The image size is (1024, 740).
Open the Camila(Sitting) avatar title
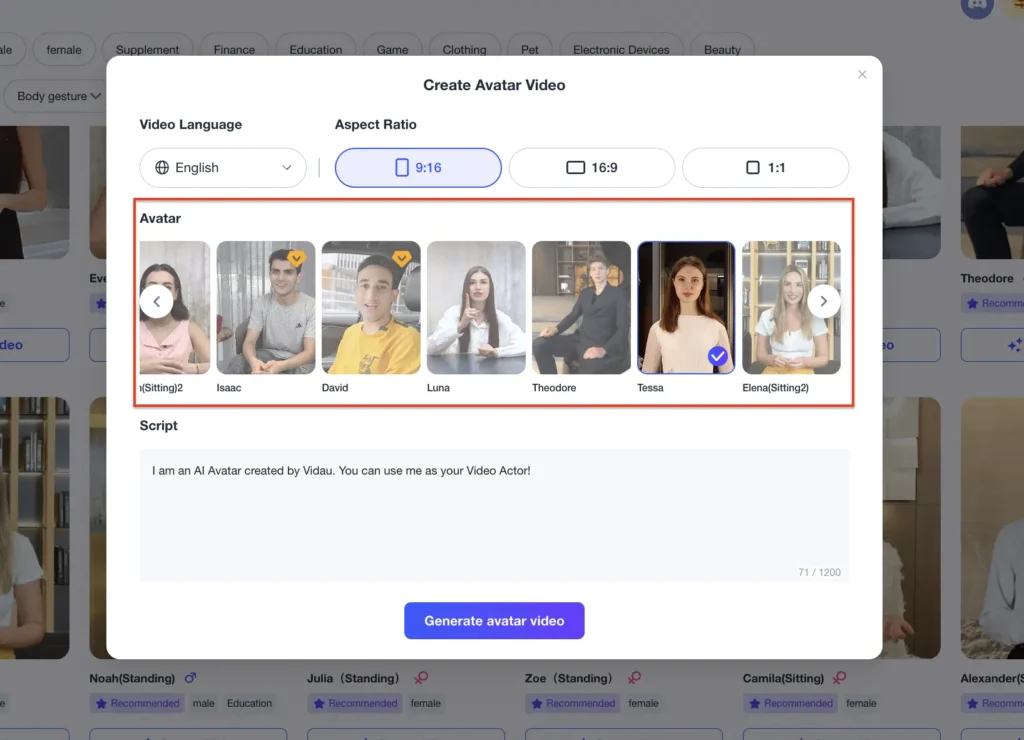click(x=783, y=679)
